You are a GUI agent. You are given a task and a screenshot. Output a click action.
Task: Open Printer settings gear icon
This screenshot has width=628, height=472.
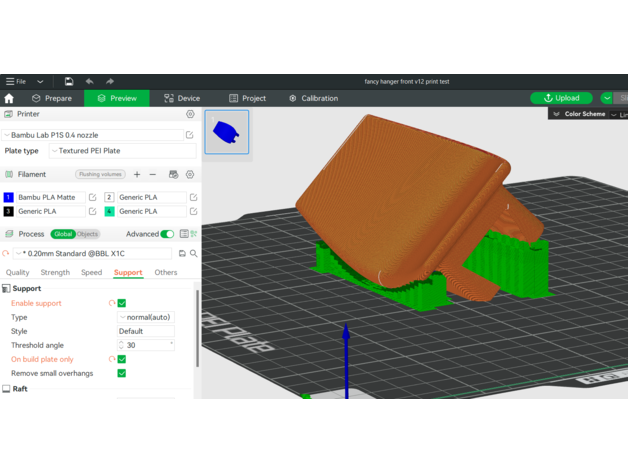click(x=190, y=114)
